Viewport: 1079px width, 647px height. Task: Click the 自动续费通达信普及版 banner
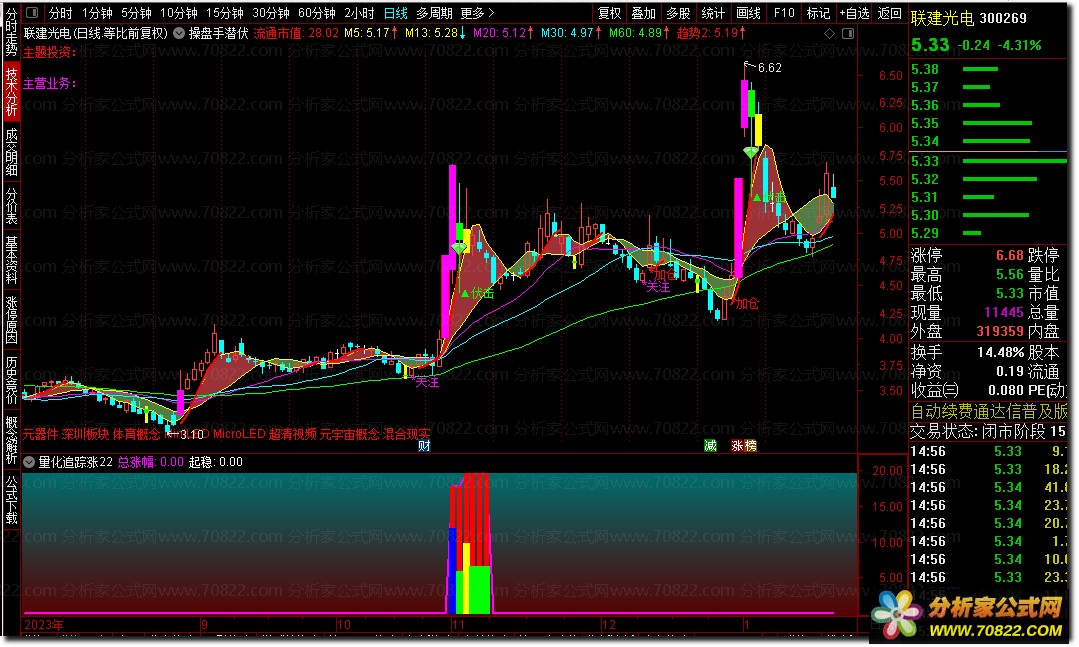988,412
